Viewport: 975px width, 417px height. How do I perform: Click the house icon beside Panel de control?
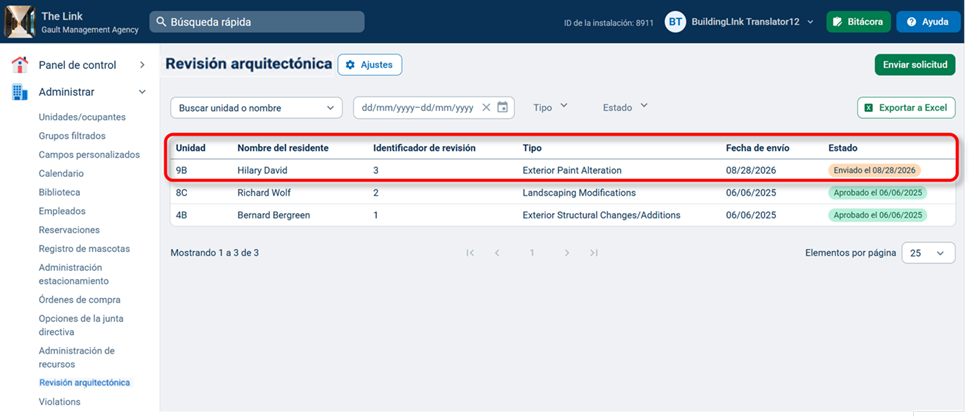(20, 65)
